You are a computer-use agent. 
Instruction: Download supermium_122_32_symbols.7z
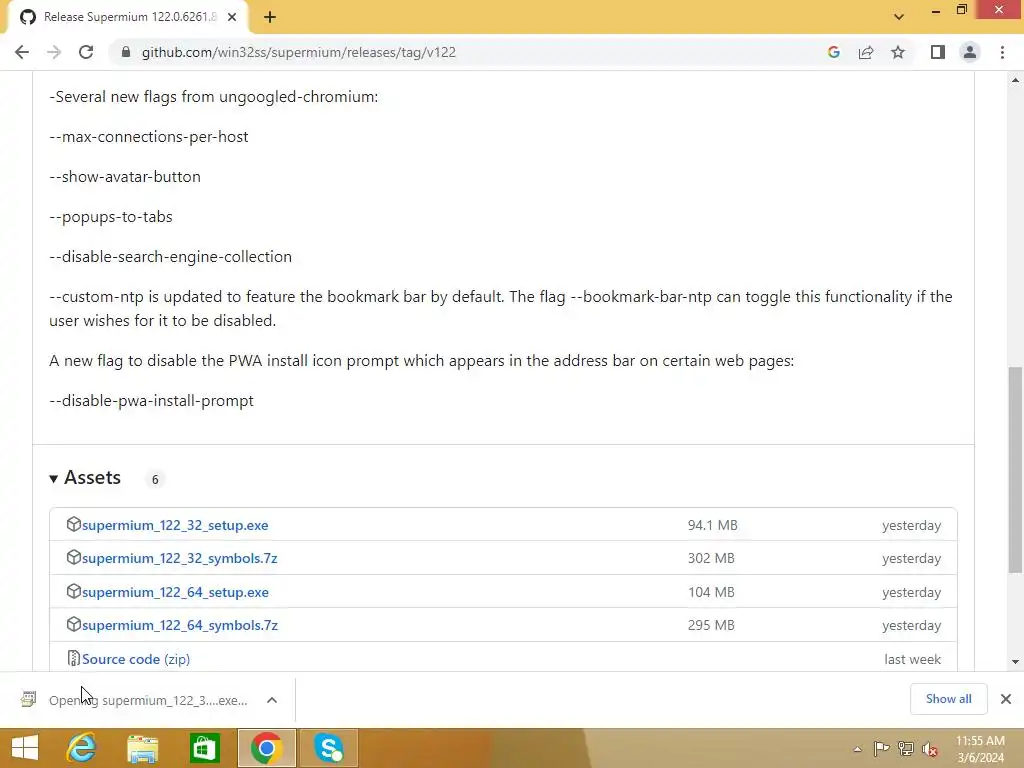coord(180,558)
